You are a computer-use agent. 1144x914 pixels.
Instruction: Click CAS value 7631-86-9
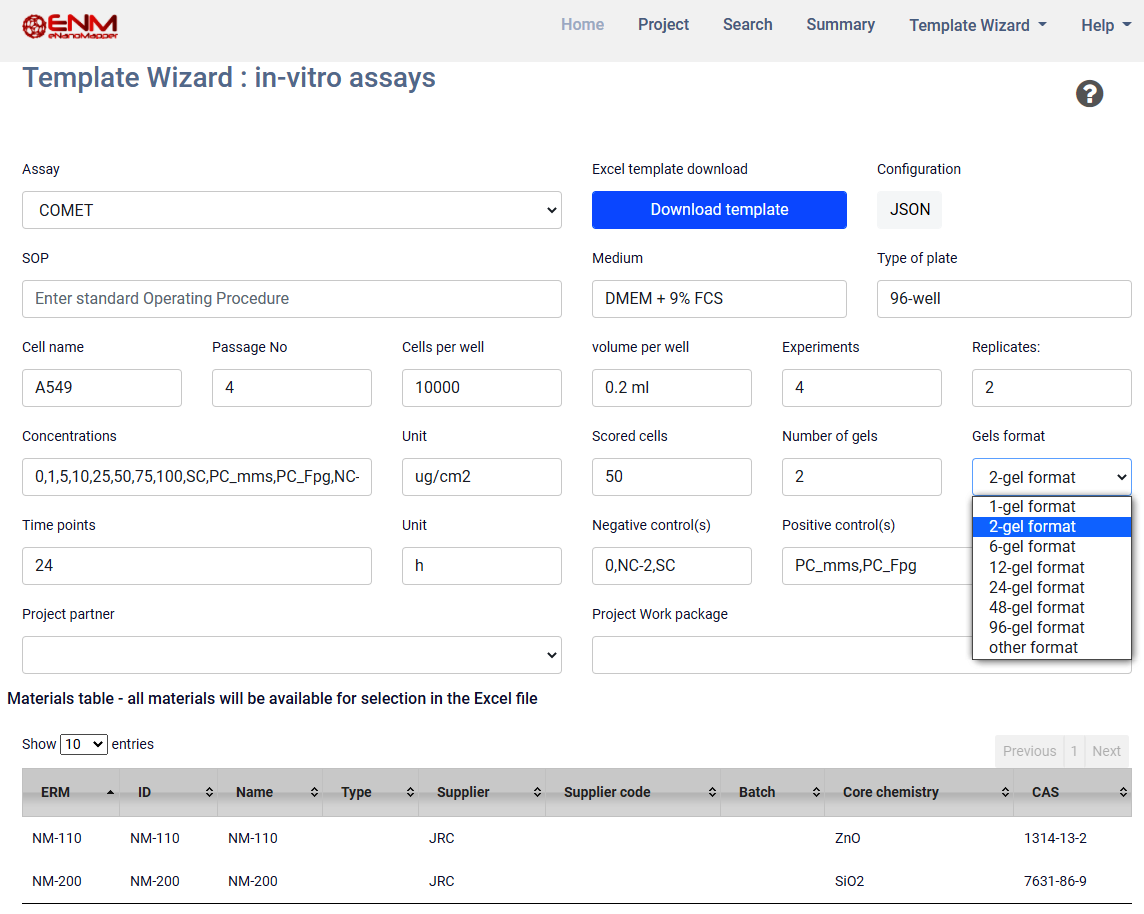(1055, 881)
